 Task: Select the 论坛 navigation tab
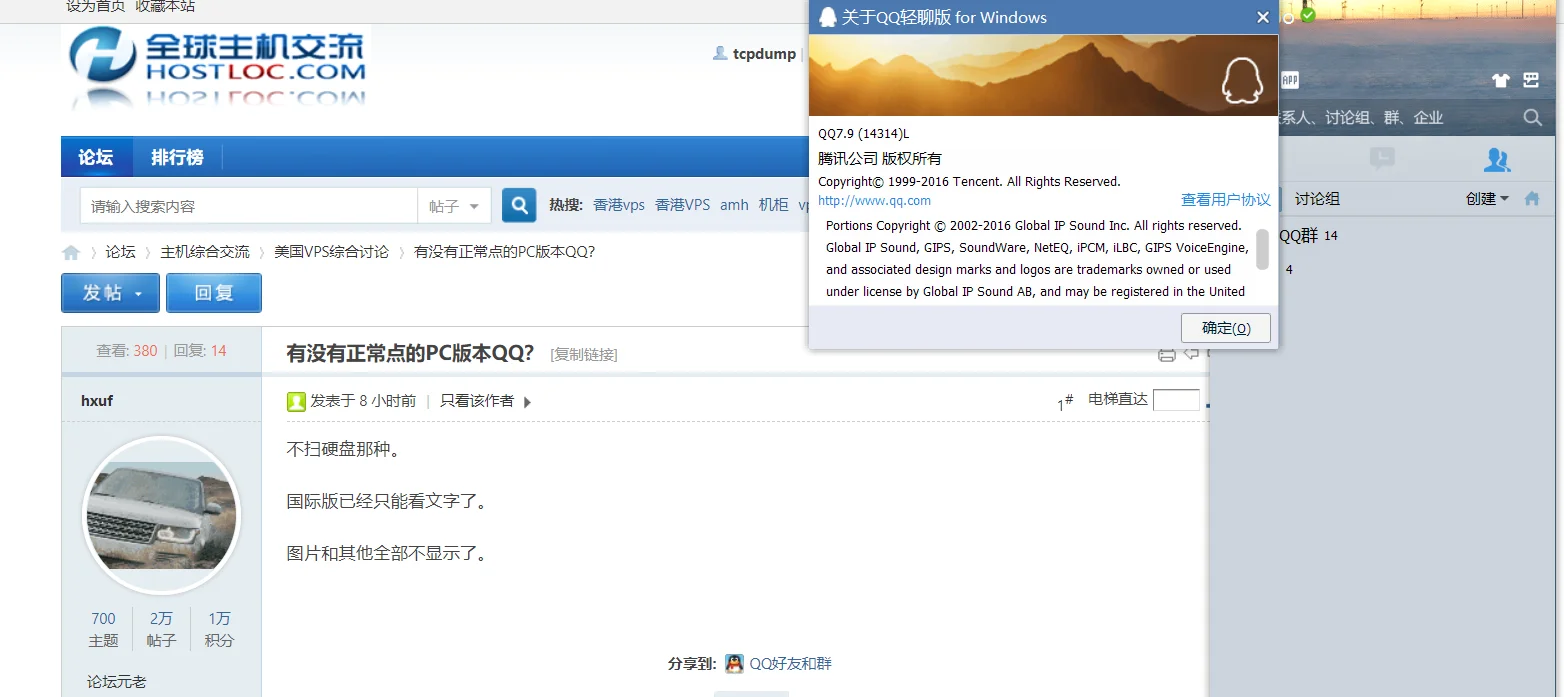pos(96,157)
